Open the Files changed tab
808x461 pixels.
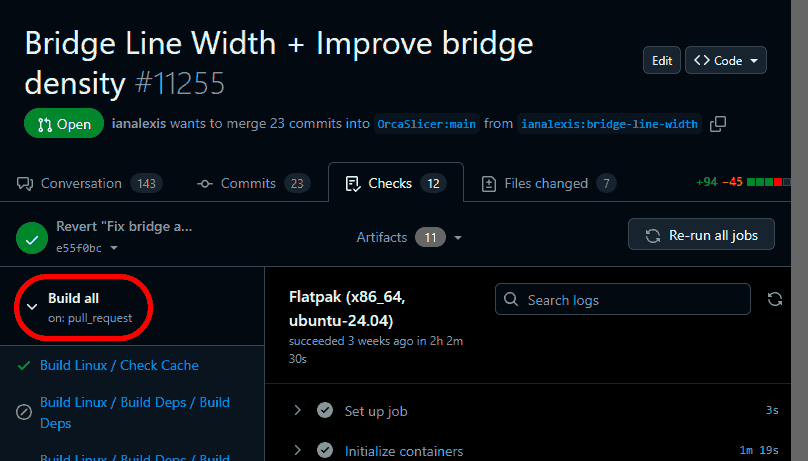coord(548,183)
